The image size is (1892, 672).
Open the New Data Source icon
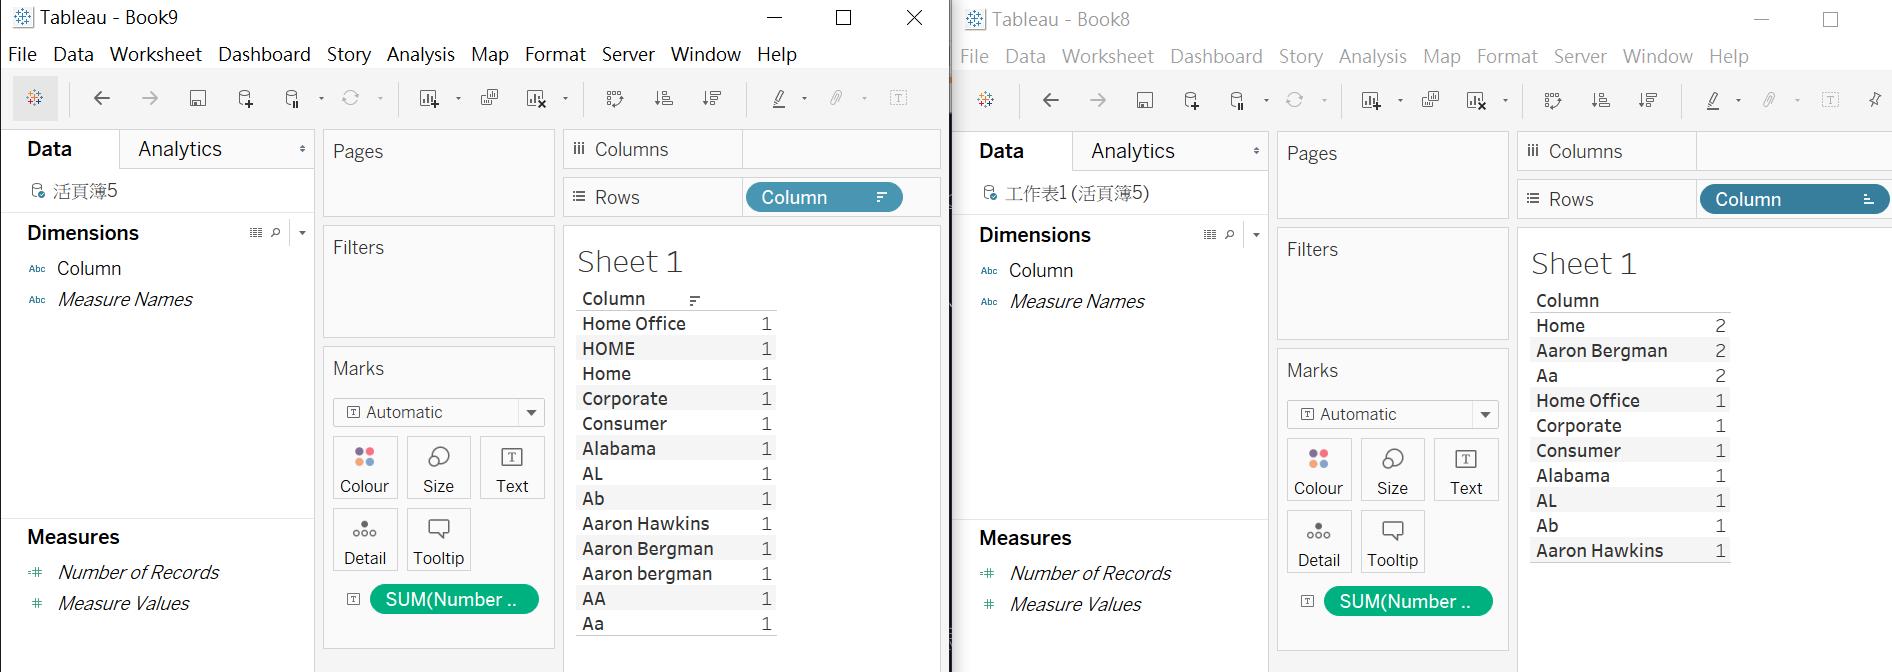coord(246,98)
